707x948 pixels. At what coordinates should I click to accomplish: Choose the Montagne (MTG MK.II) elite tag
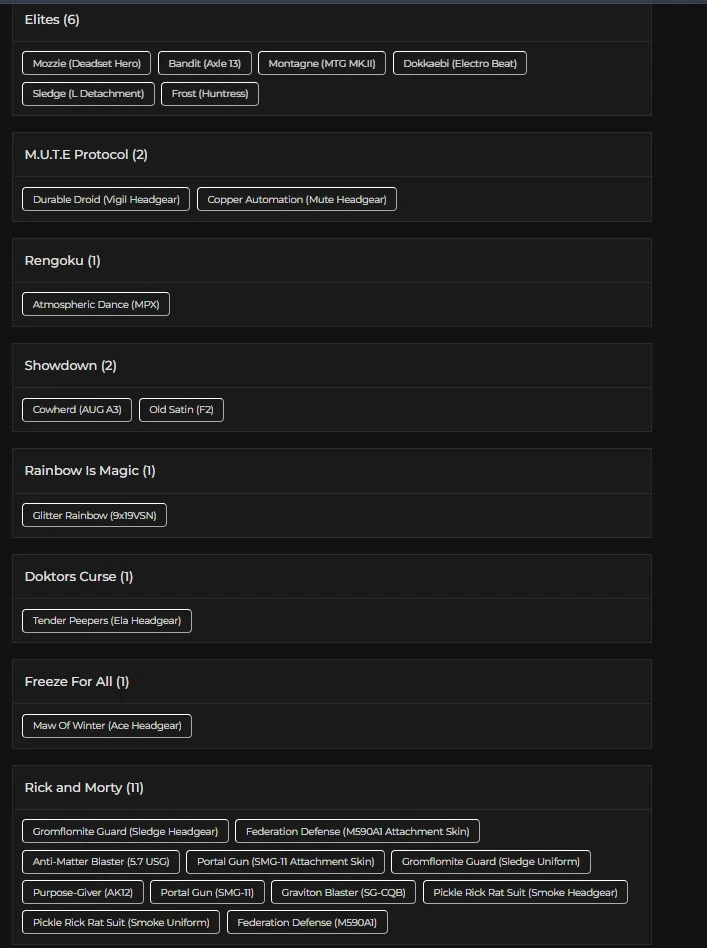click(322, 63)
